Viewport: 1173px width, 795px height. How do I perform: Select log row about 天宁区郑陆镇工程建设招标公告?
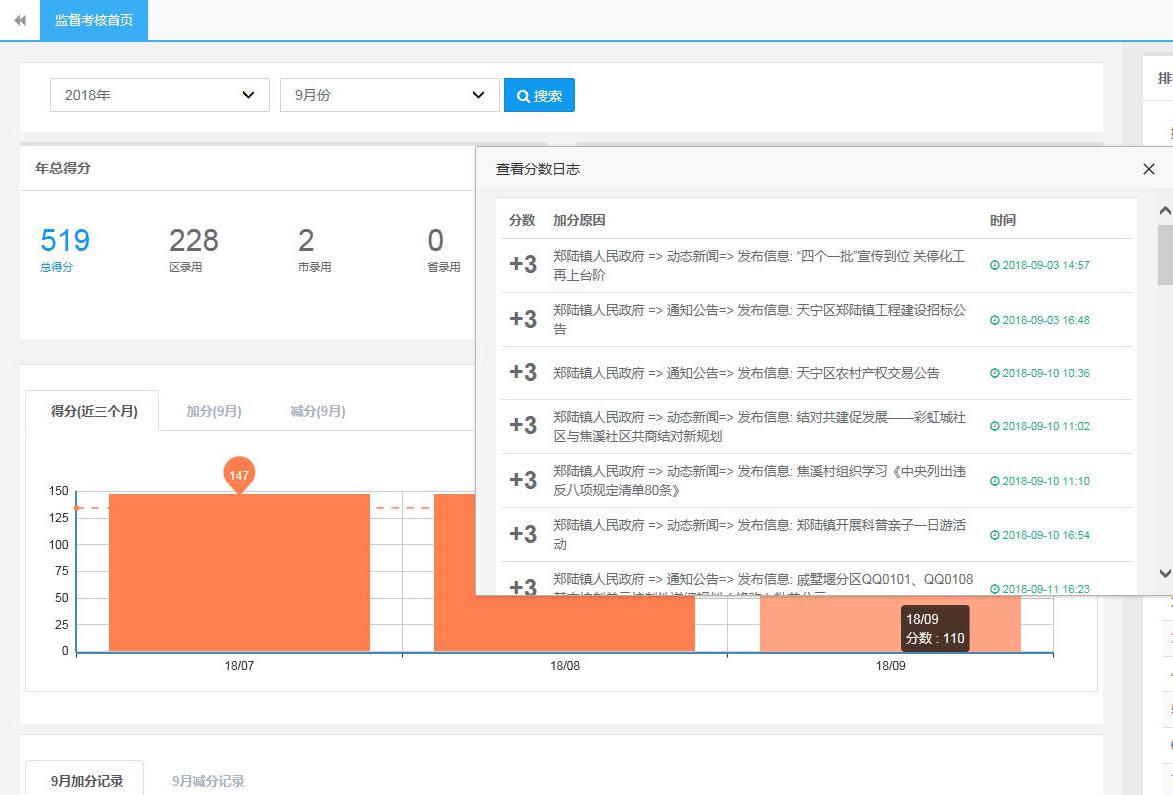click(x=816, y=319)
